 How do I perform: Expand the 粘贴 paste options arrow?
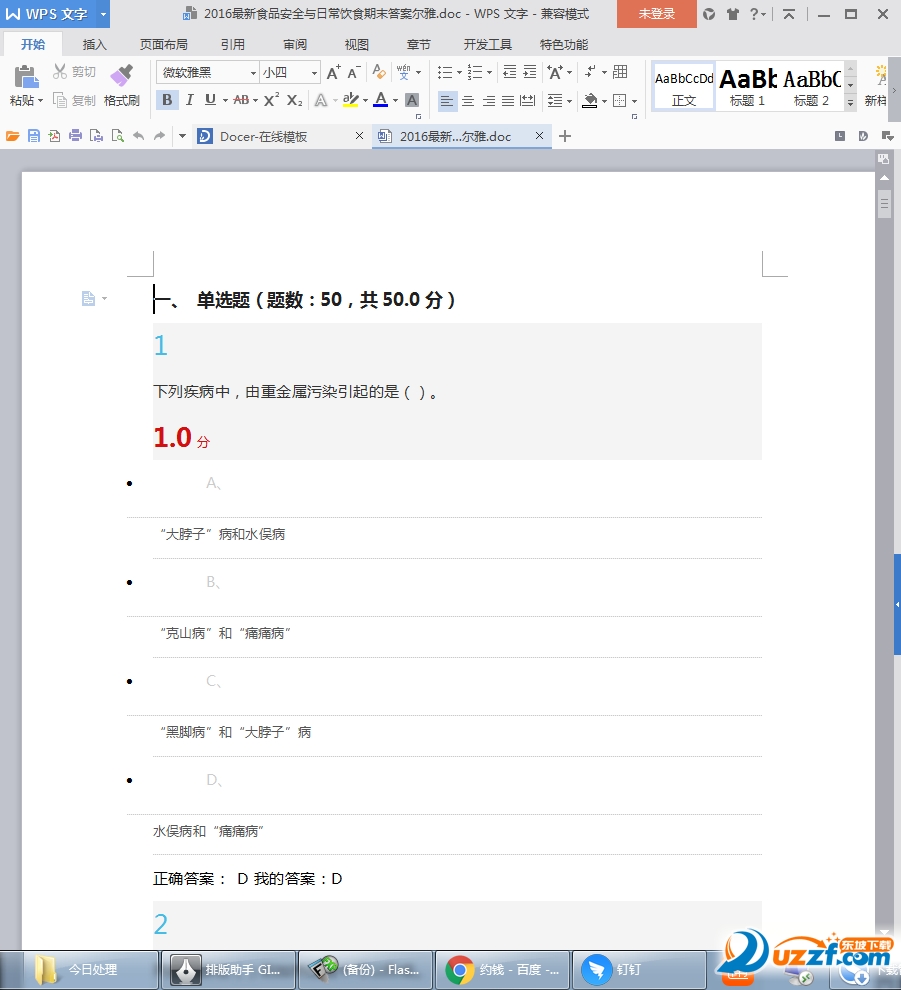point(40,100)
